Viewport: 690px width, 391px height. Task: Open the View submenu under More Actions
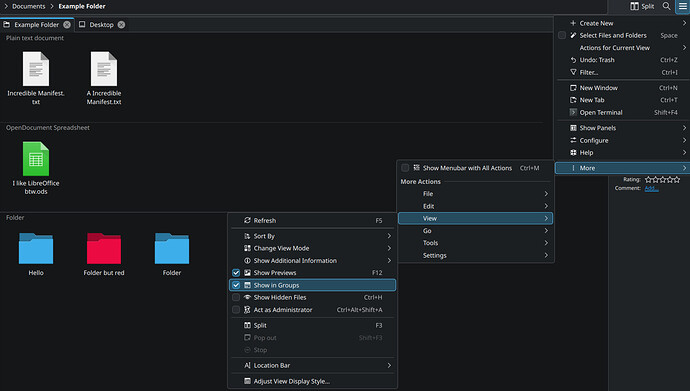pyautogui.click(x=476, y=218)
